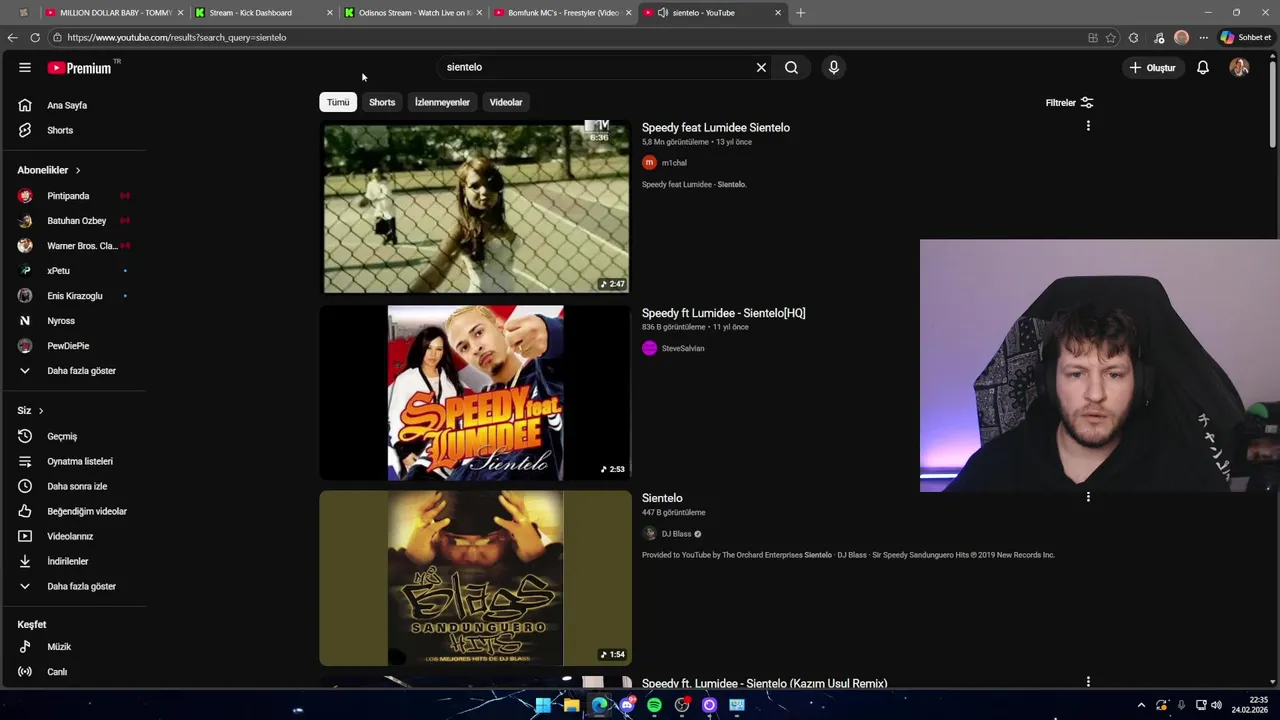Select the Shorts filter chip
This screenshot has height=720, width=1280.
382,102
